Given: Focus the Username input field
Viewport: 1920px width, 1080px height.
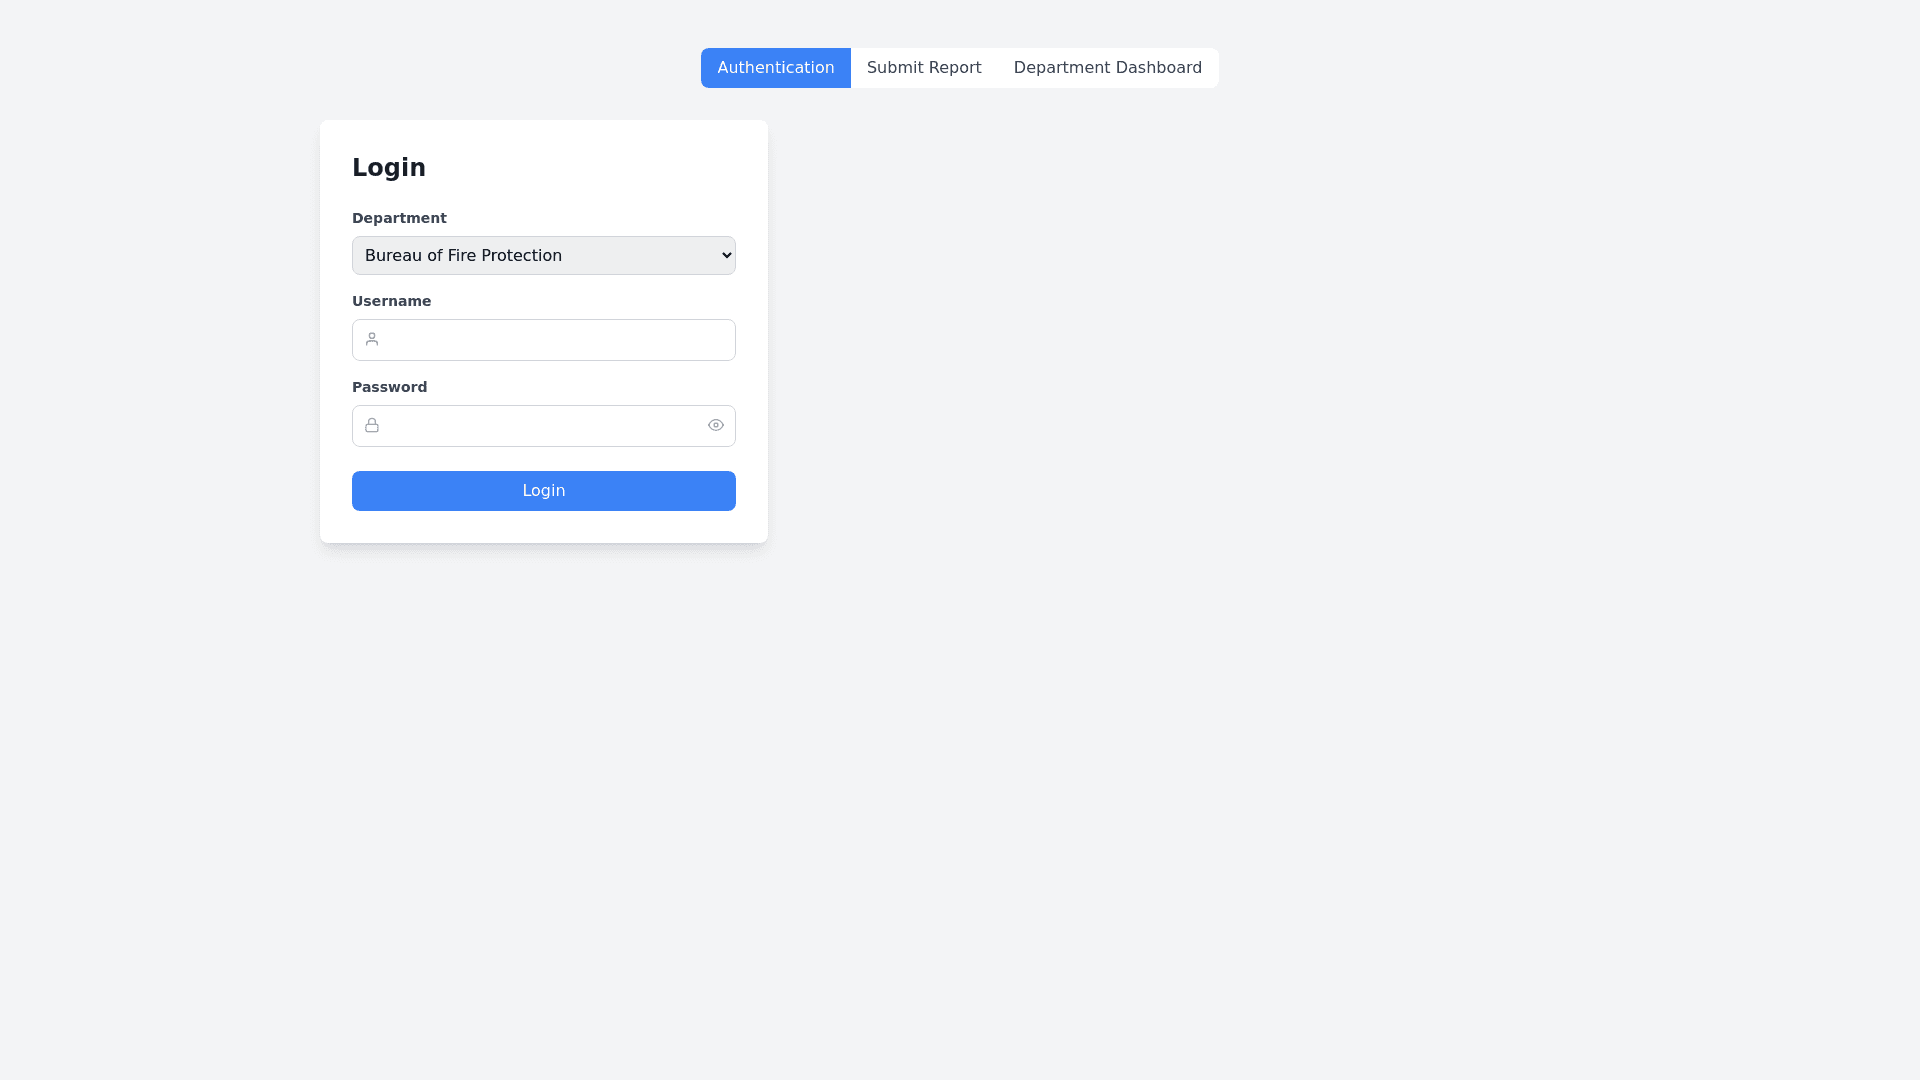Looking at the screenshot, I should [555, 340].
